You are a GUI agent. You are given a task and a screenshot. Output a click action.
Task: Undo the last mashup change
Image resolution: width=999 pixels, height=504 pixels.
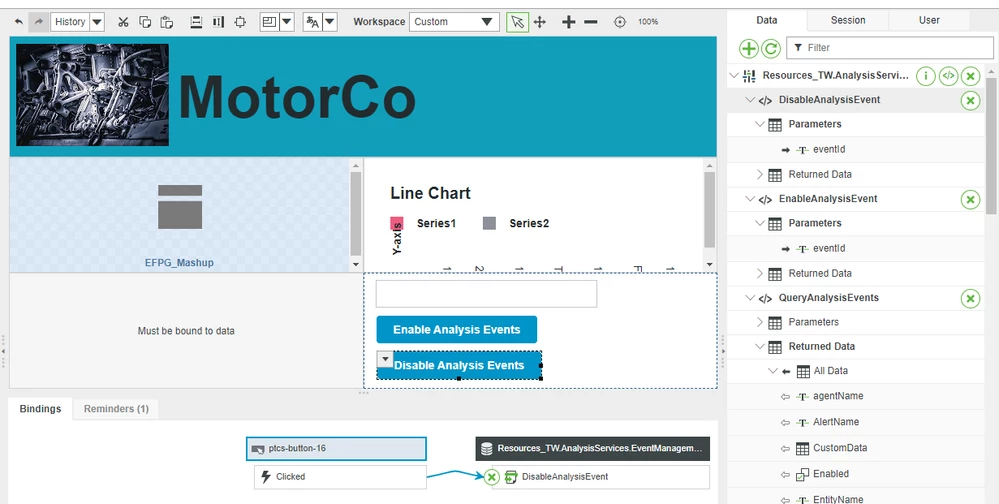[19, 22]
